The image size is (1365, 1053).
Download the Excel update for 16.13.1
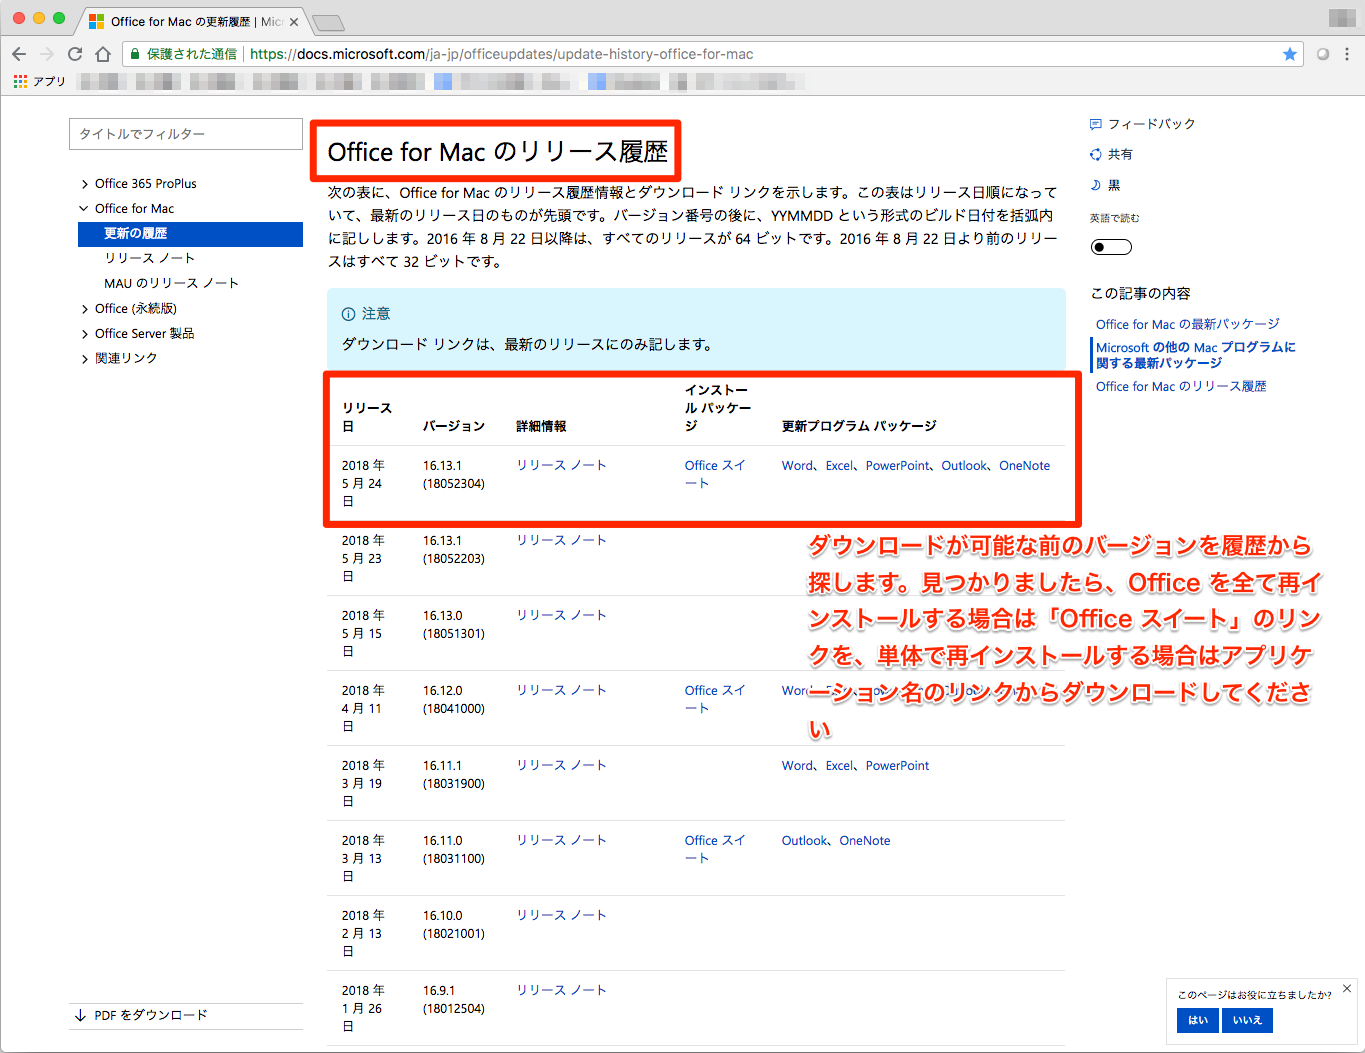pos(840,466)
